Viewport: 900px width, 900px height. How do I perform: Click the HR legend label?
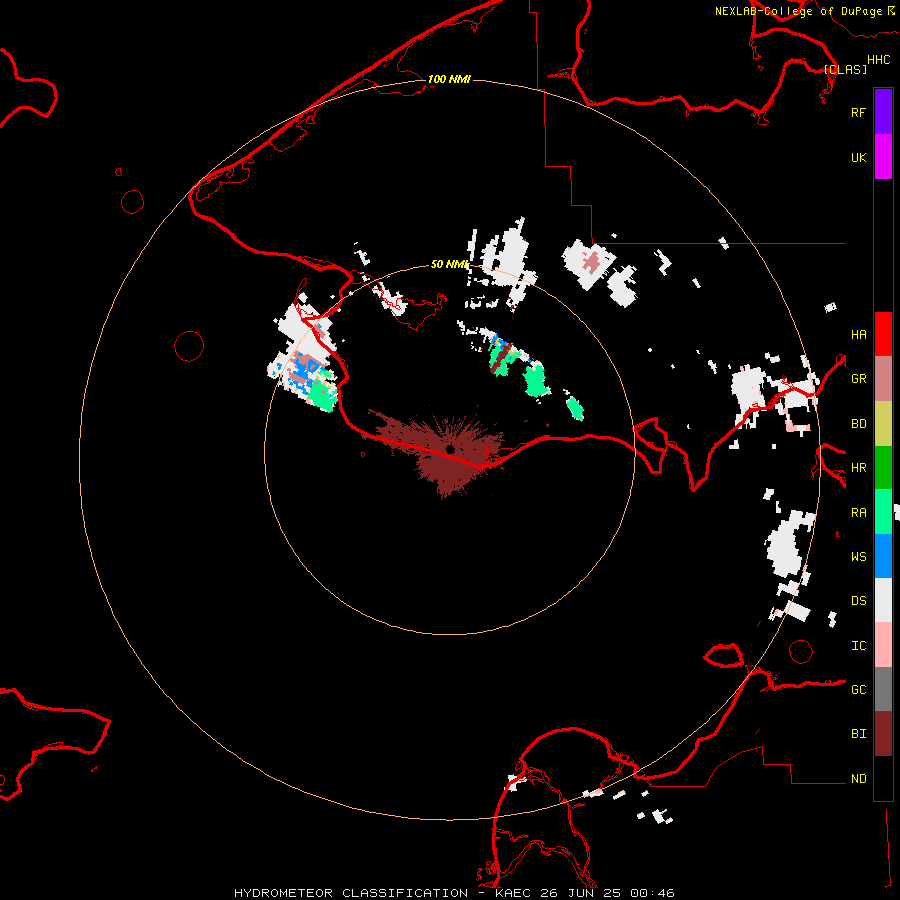[858, 468]
